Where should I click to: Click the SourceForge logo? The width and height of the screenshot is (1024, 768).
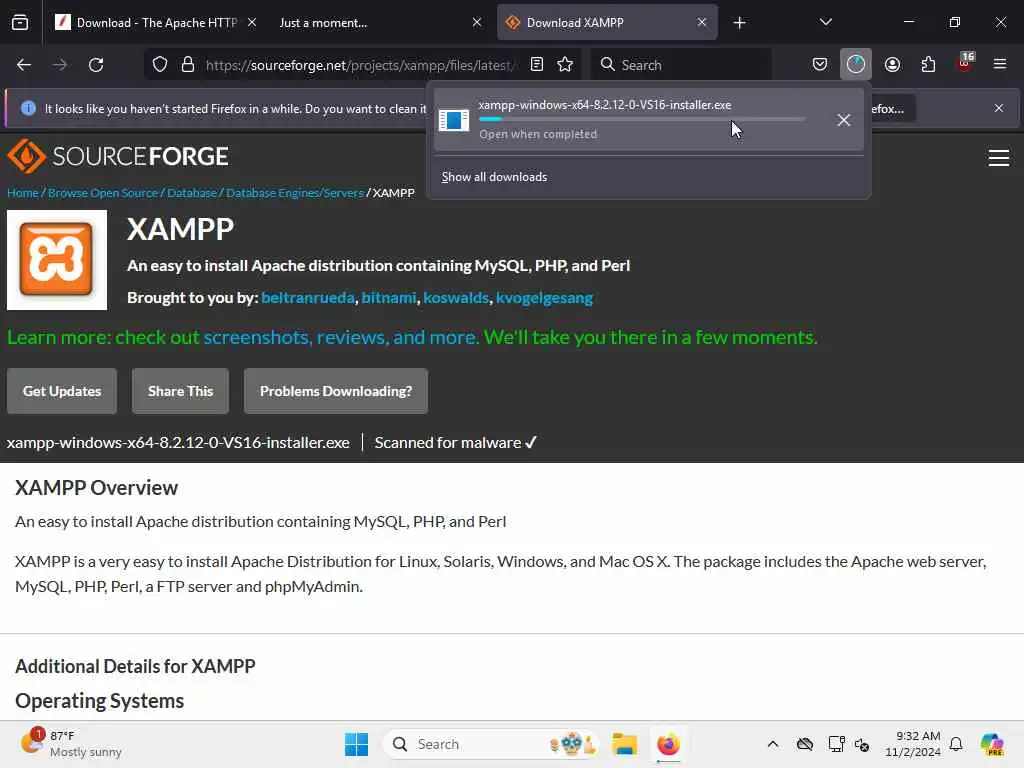[x=118, y=156]
